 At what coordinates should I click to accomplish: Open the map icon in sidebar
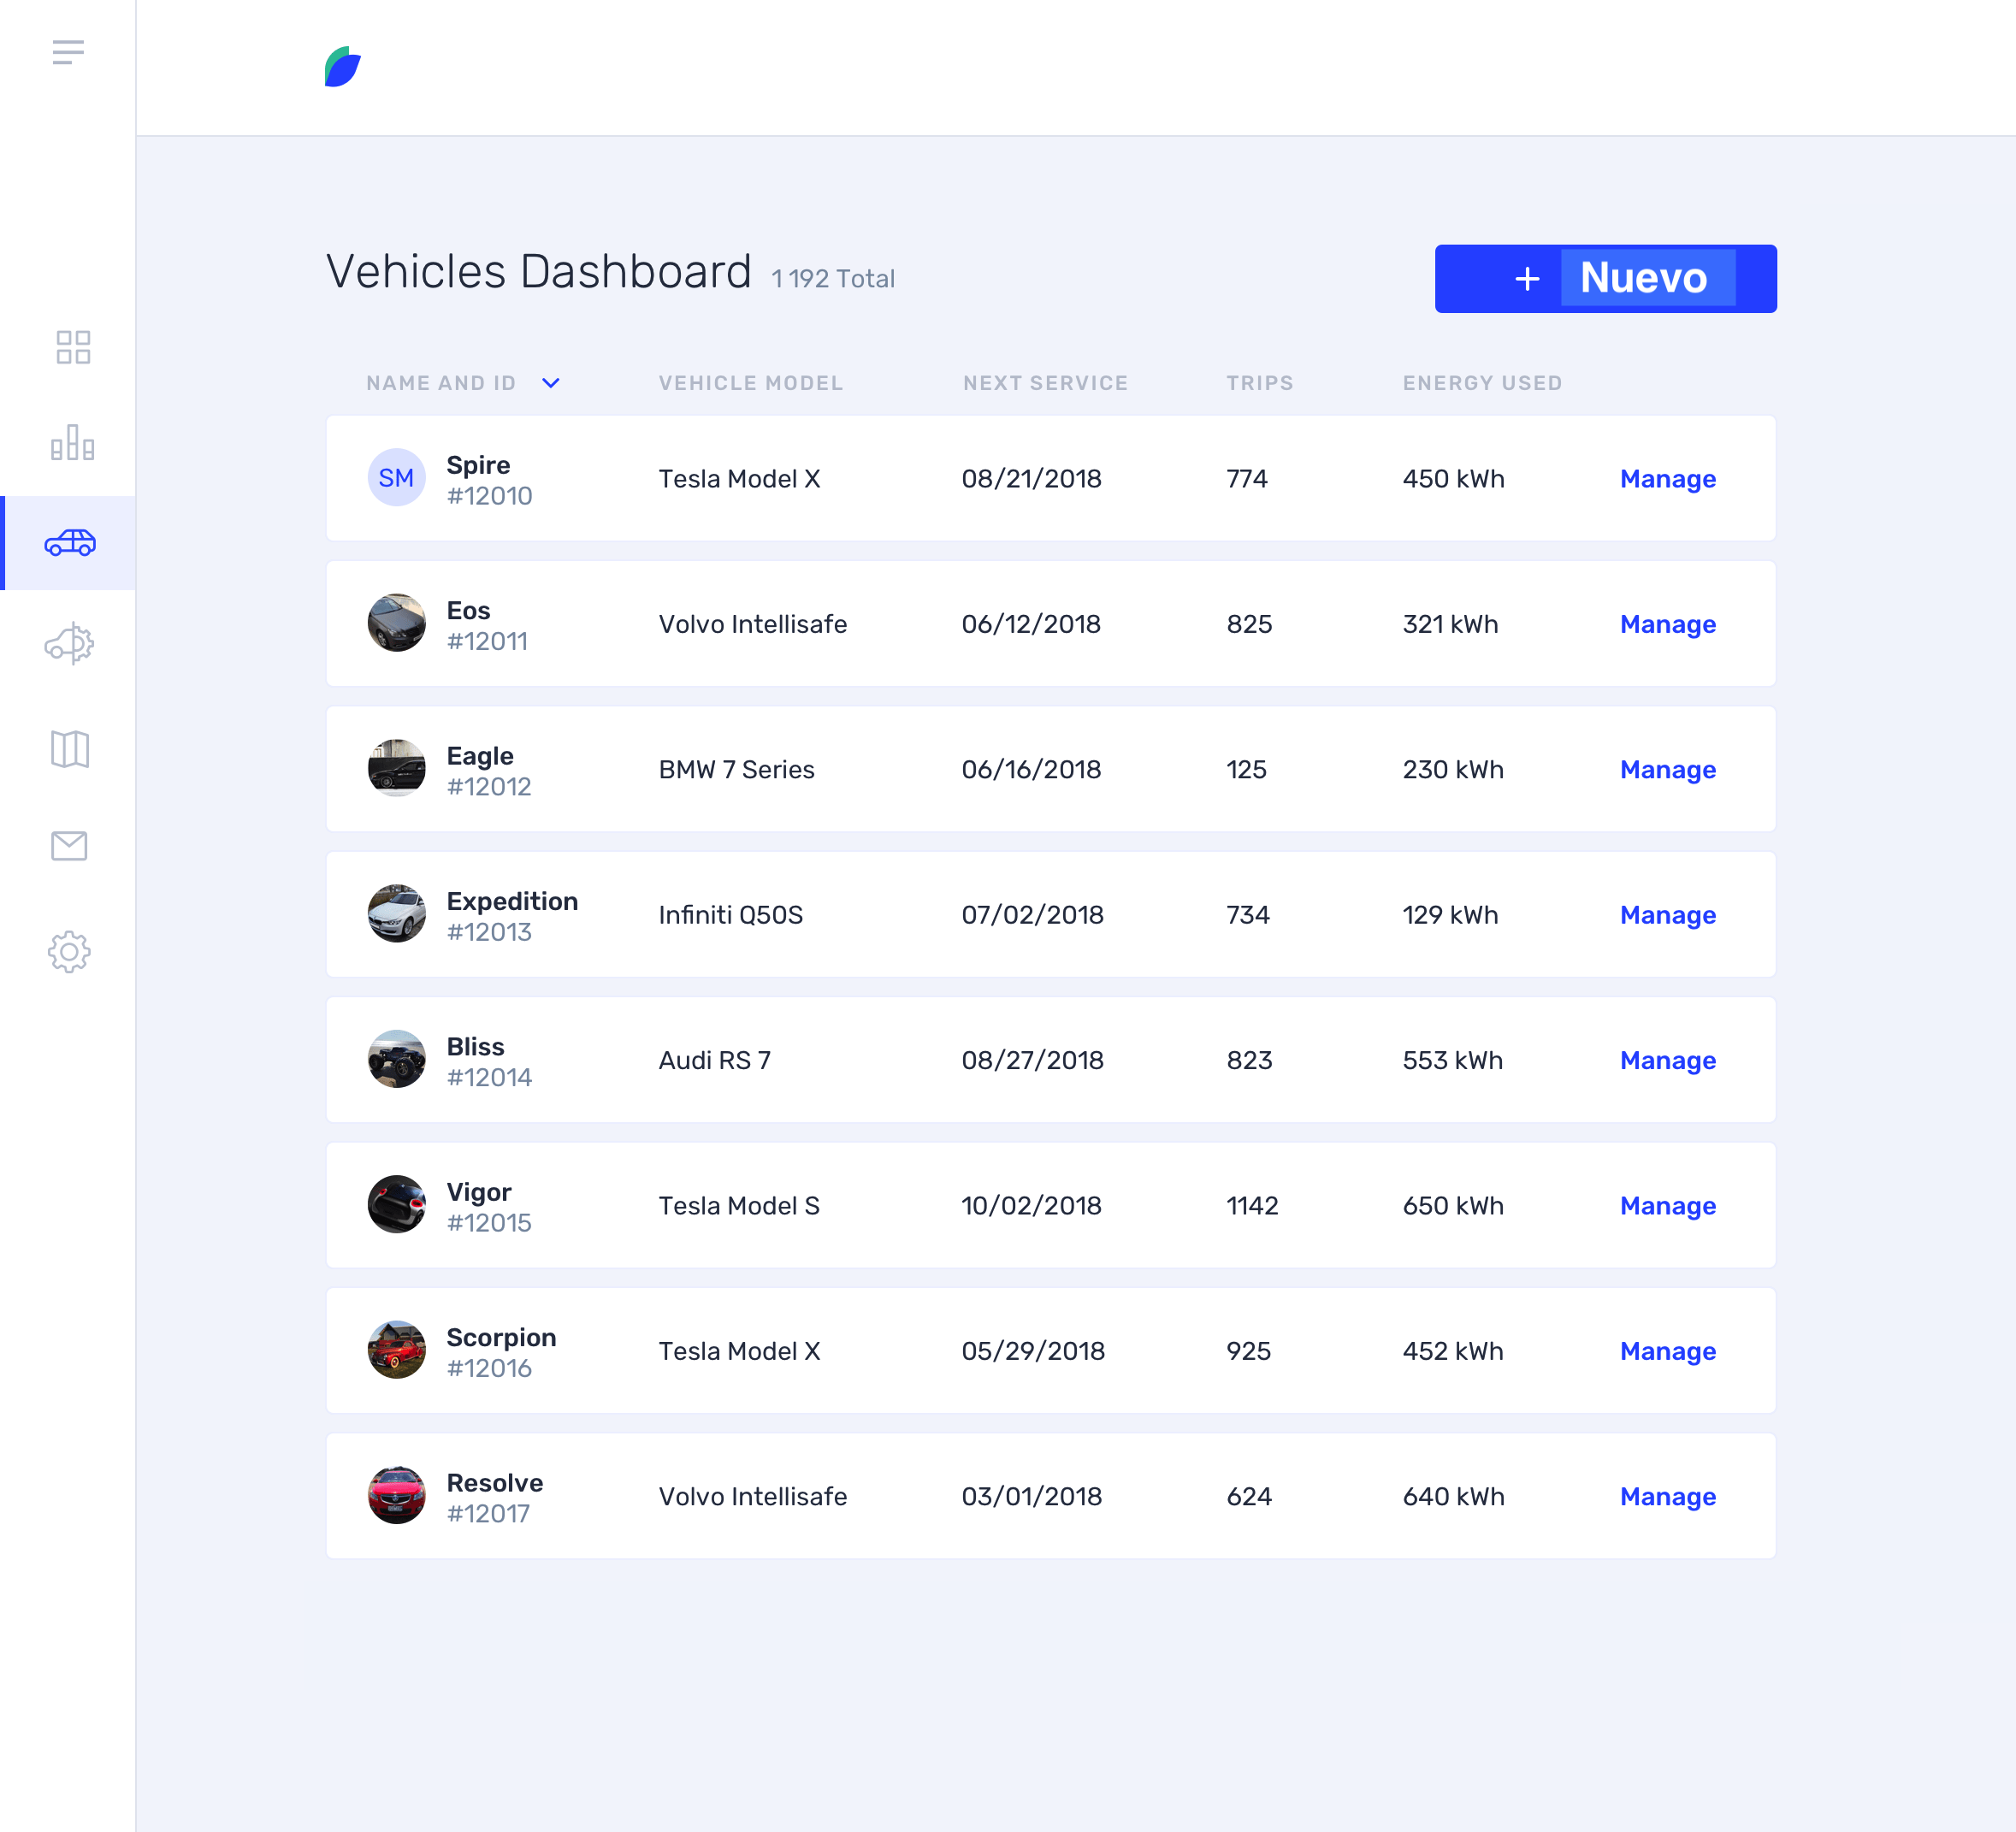click(x=69, y=749)
